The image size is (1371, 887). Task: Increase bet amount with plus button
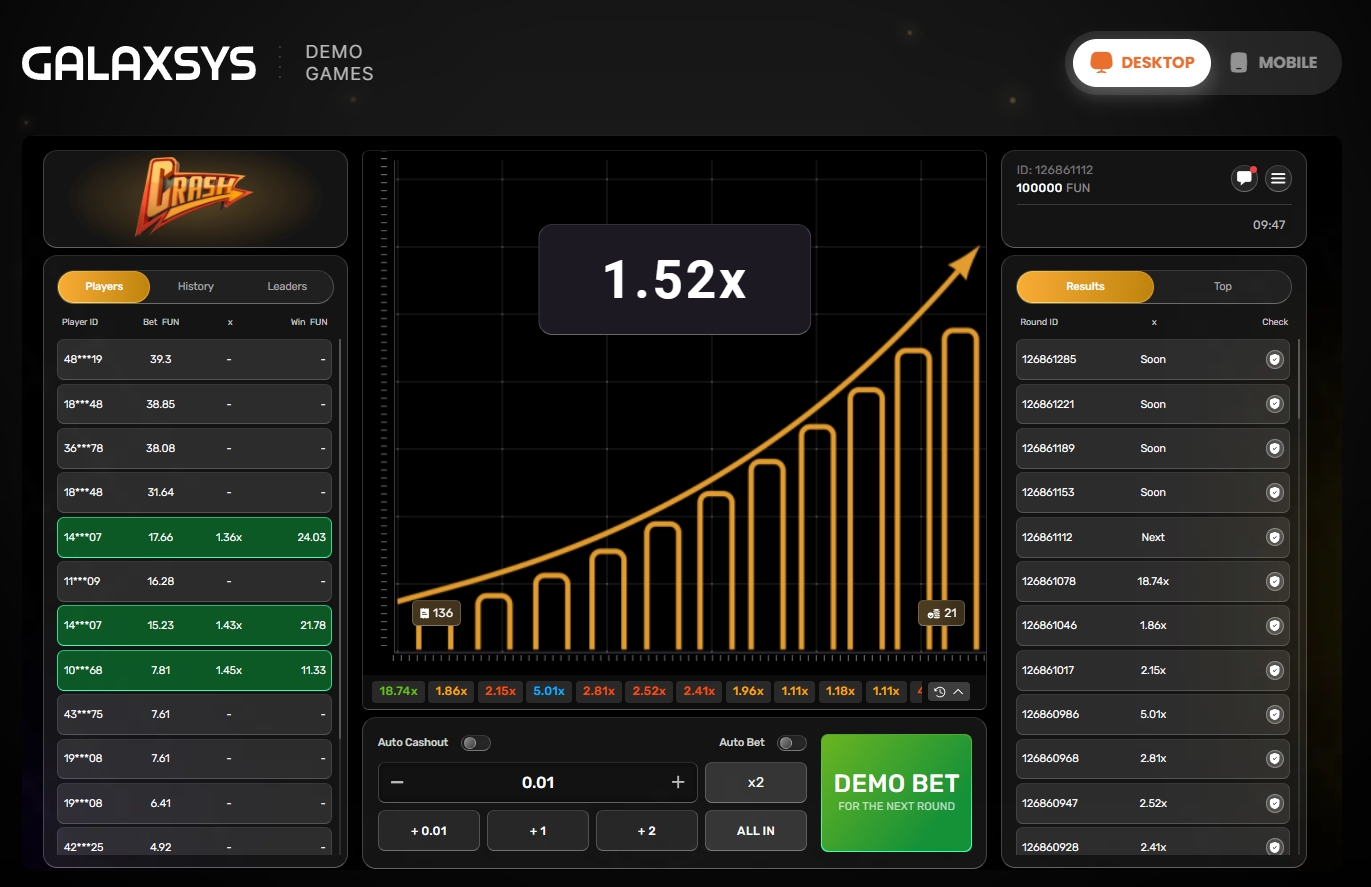pyautogui.click(x=678, y=782)
